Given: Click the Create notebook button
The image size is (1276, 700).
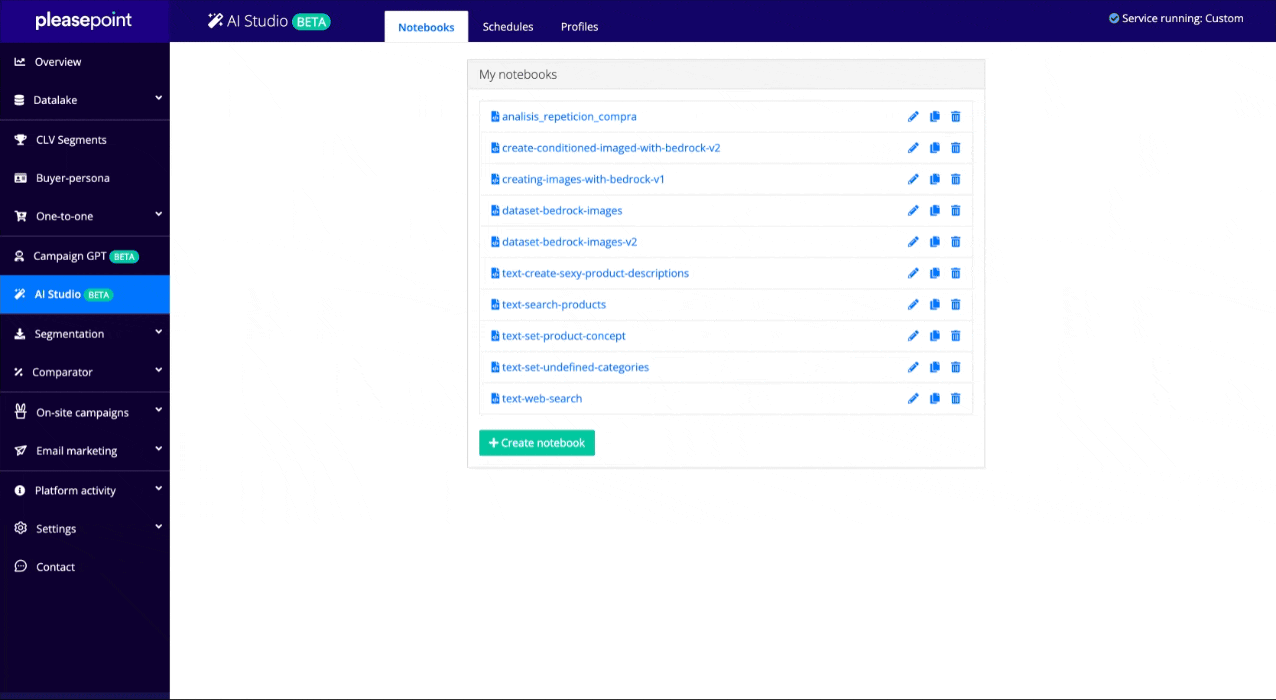Looking at the screenshot, I should tap(537, 443).
